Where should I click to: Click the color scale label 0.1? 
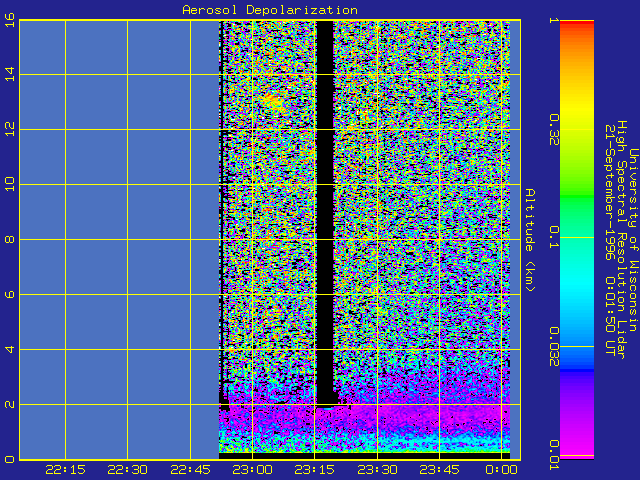pos(553,237)
